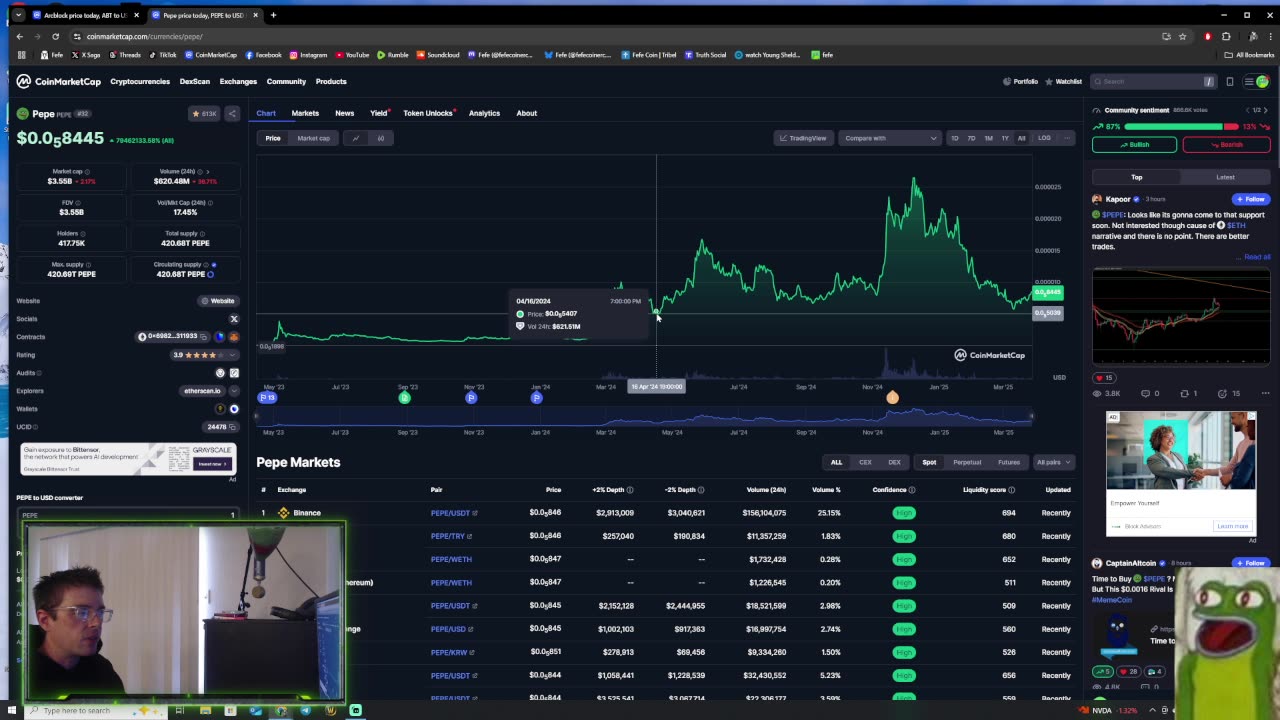Image resolution: width=1280 pixels, height=720 pixels.
Task: Set chart range to 1M
Action: [x=988, y=138]
